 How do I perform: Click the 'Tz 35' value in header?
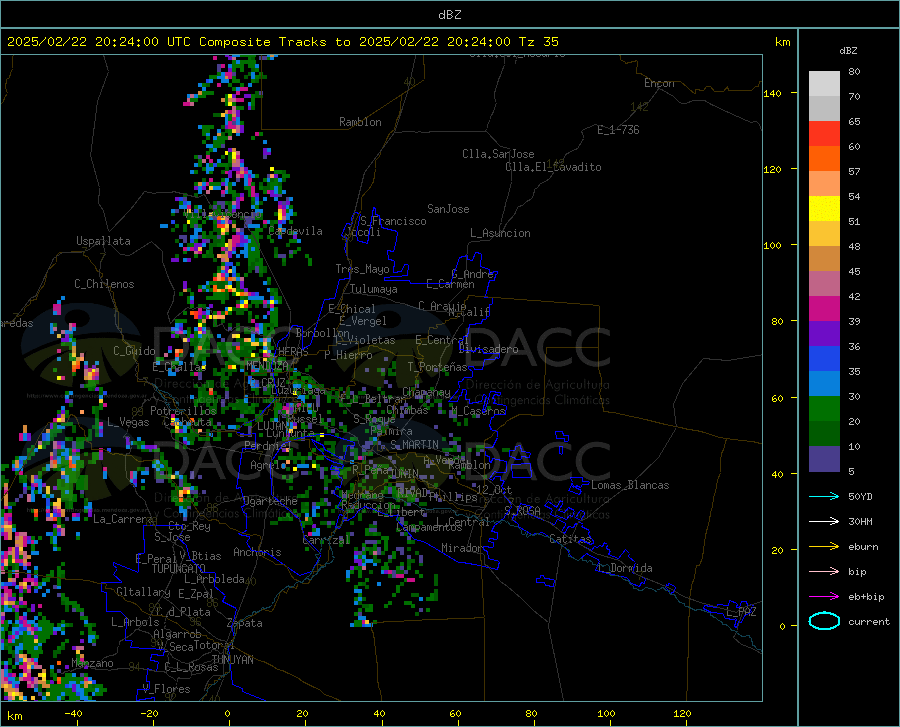coord(538,42)
